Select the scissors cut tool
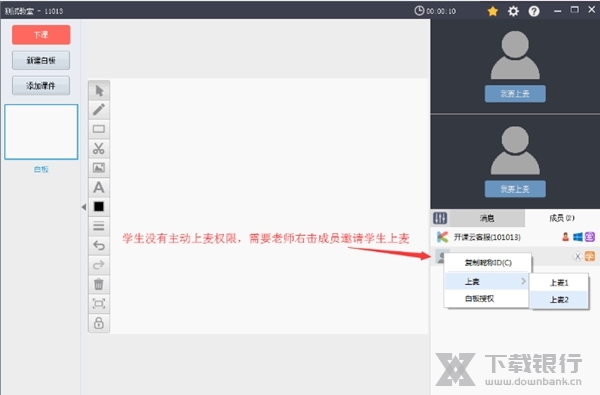This screenshot has width=600, height=395. point(99,149)
